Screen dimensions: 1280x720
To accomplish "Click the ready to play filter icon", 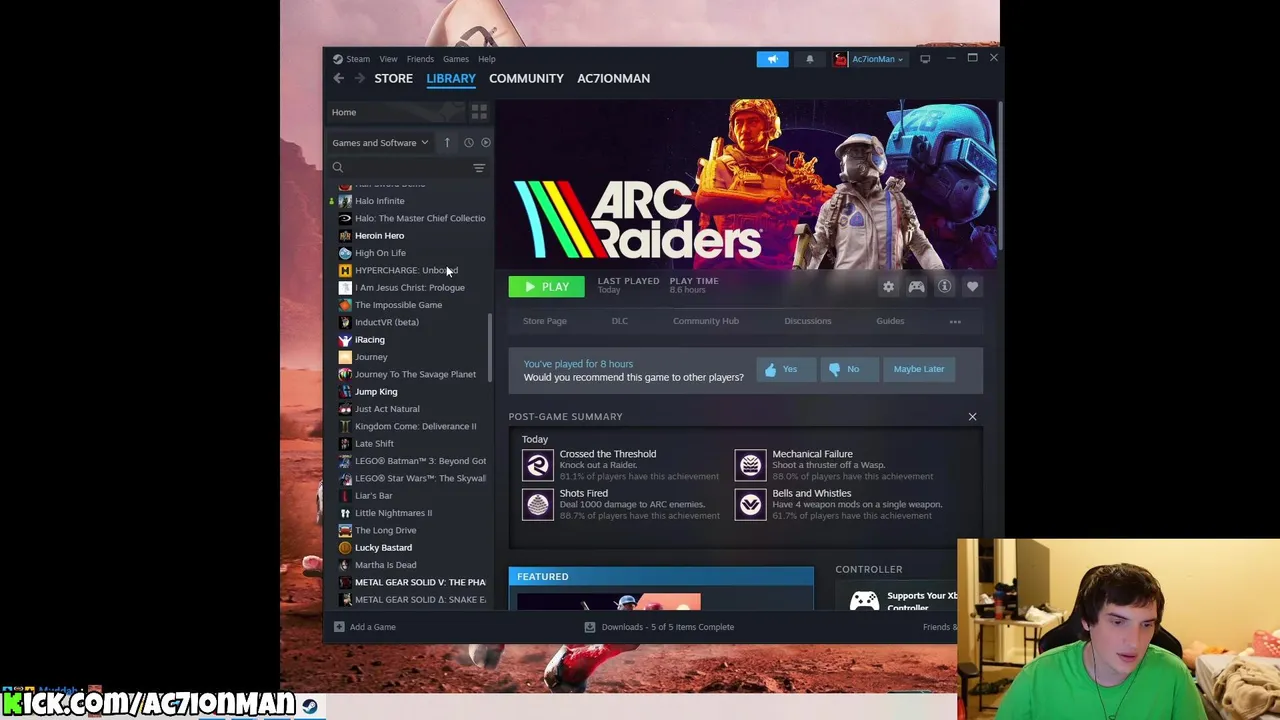I will coord(485,143).
